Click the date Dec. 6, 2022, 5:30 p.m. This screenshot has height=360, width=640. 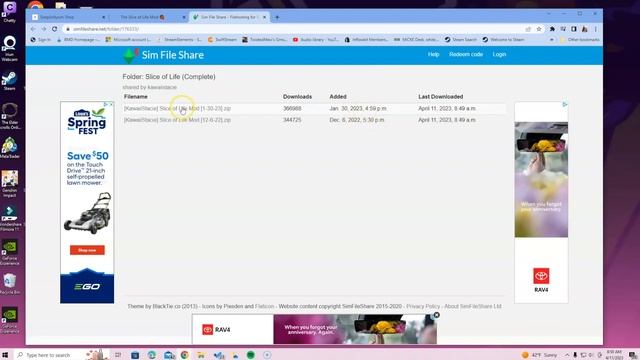[x=357, y=120]
